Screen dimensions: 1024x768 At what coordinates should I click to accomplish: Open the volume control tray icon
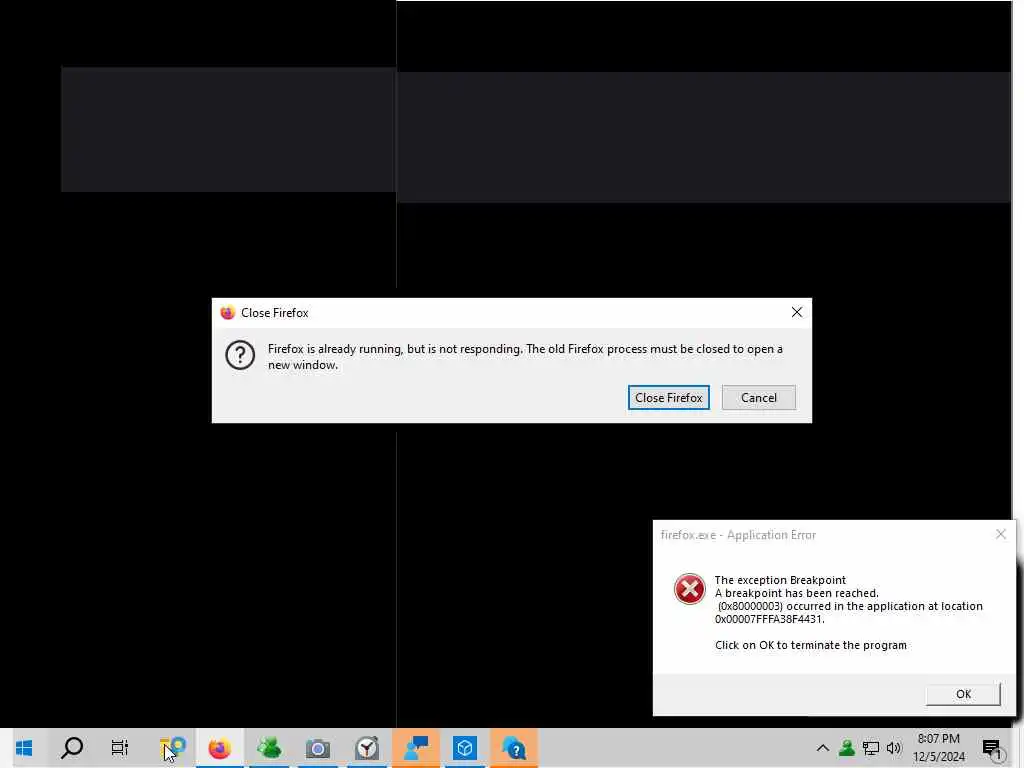894,748
